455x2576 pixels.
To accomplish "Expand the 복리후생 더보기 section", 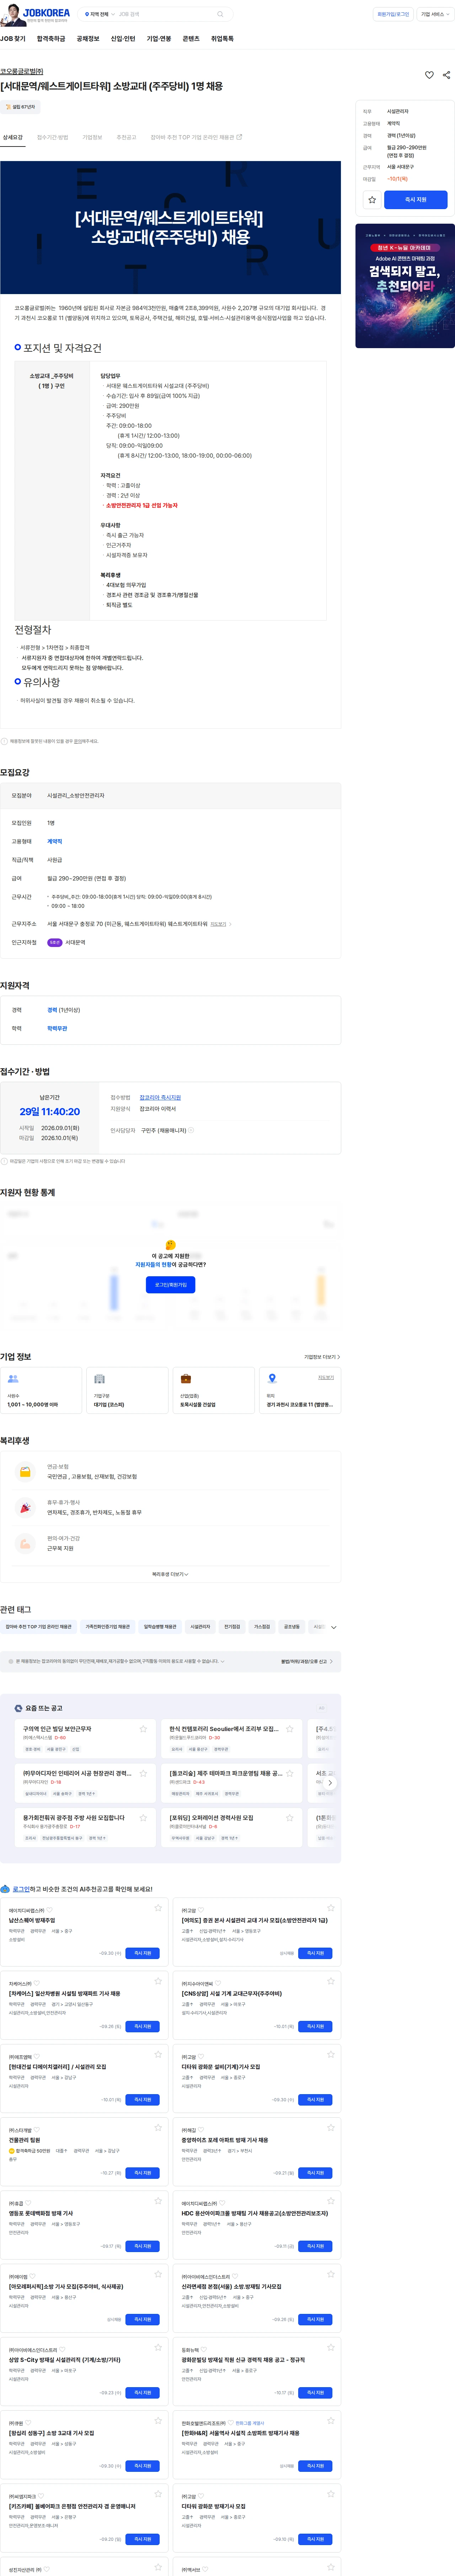I will [170, 1574].
